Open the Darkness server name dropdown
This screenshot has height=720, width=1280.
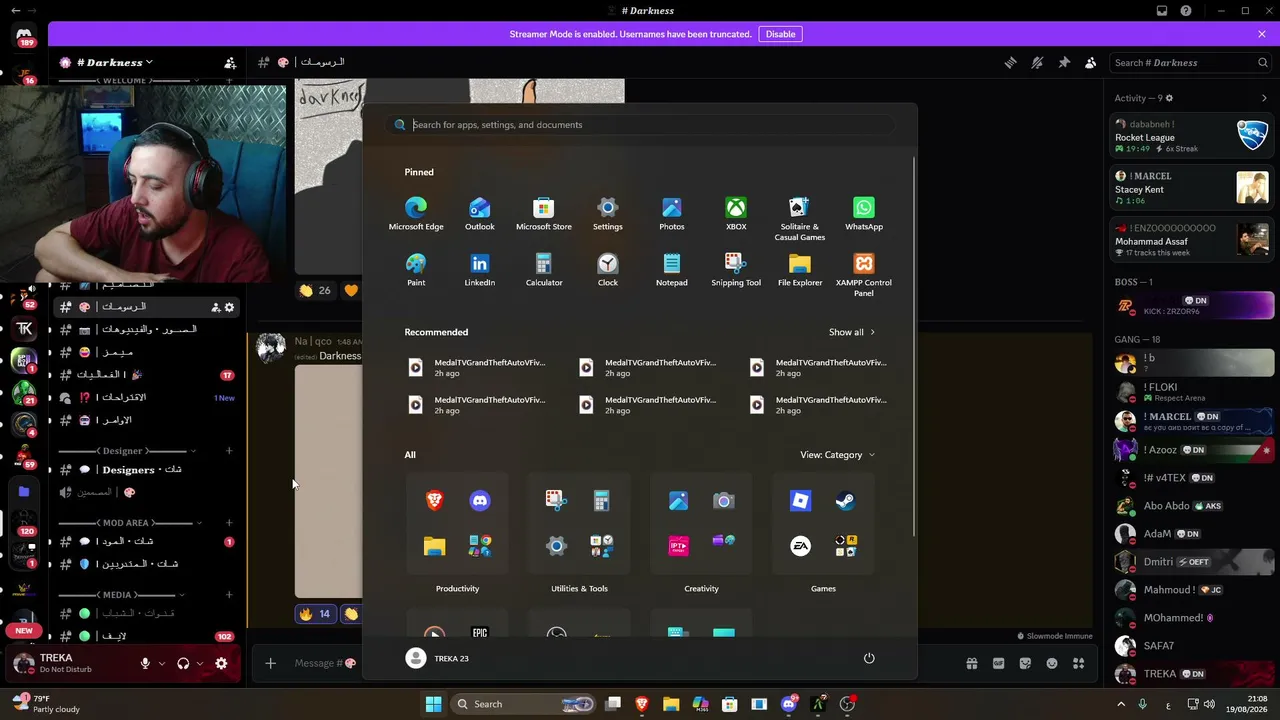[114, 62]
